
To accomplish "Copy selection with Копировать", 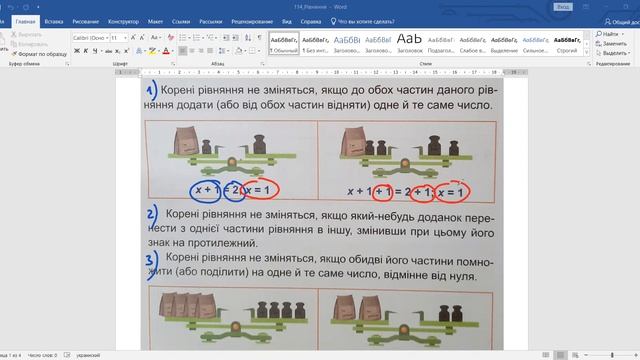I will 29,44.
